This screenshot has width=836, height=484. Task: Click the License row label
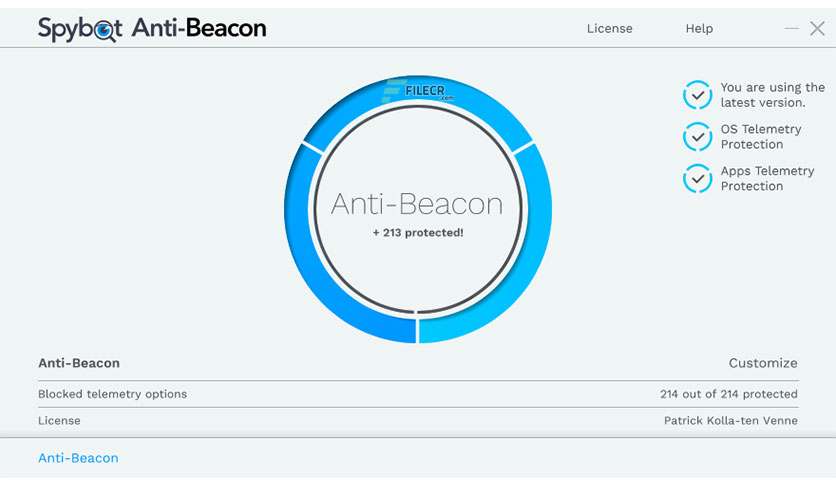coord(59,421)
